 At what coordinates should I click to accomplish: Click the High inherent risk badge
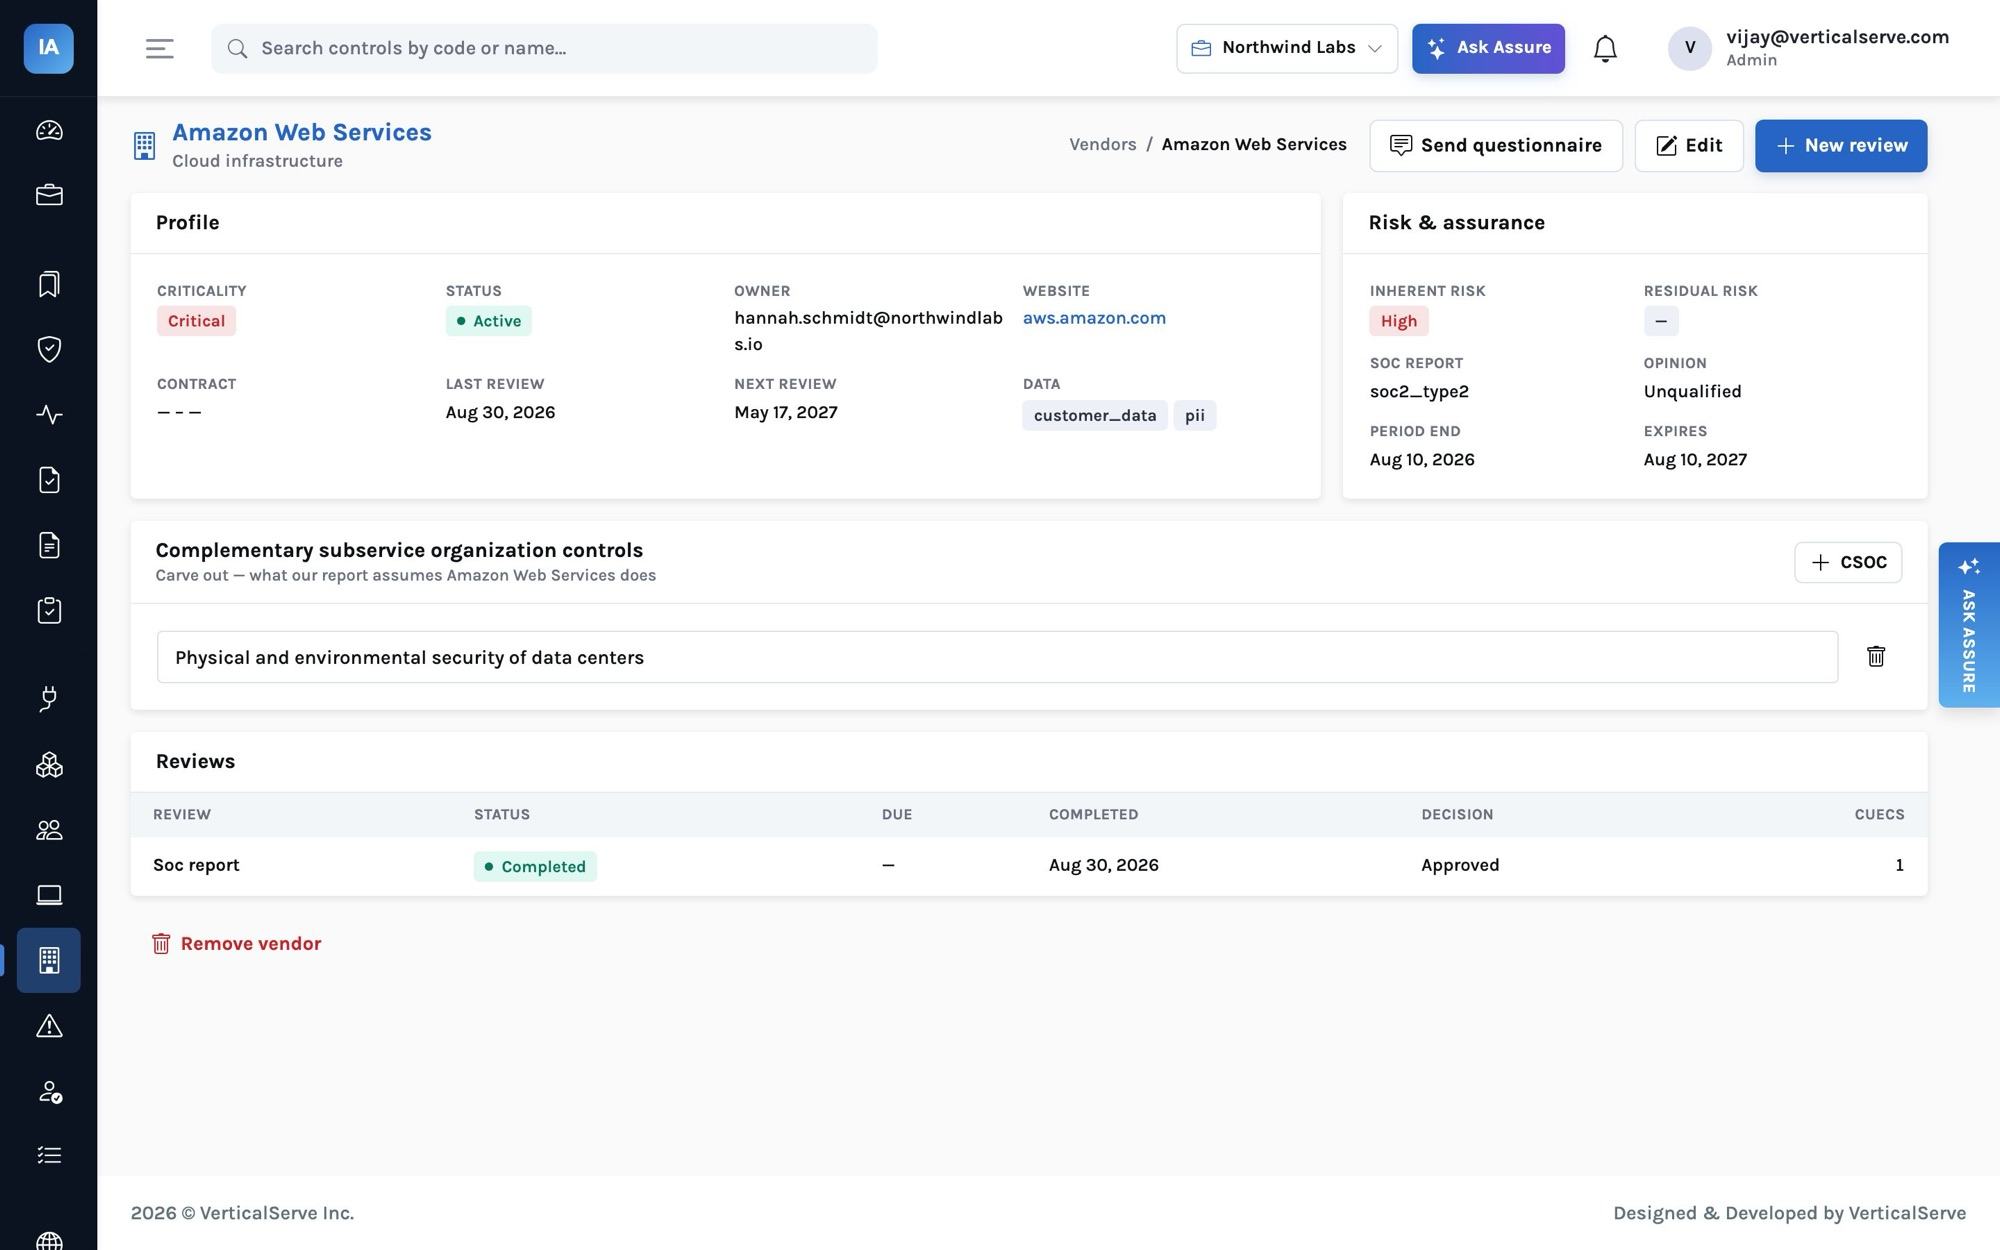pos(1399,321)
